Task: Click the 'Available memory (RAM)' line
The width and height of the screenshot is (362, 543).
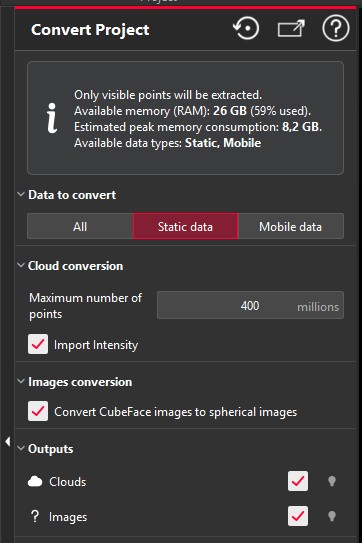Action: pos(193,111)
